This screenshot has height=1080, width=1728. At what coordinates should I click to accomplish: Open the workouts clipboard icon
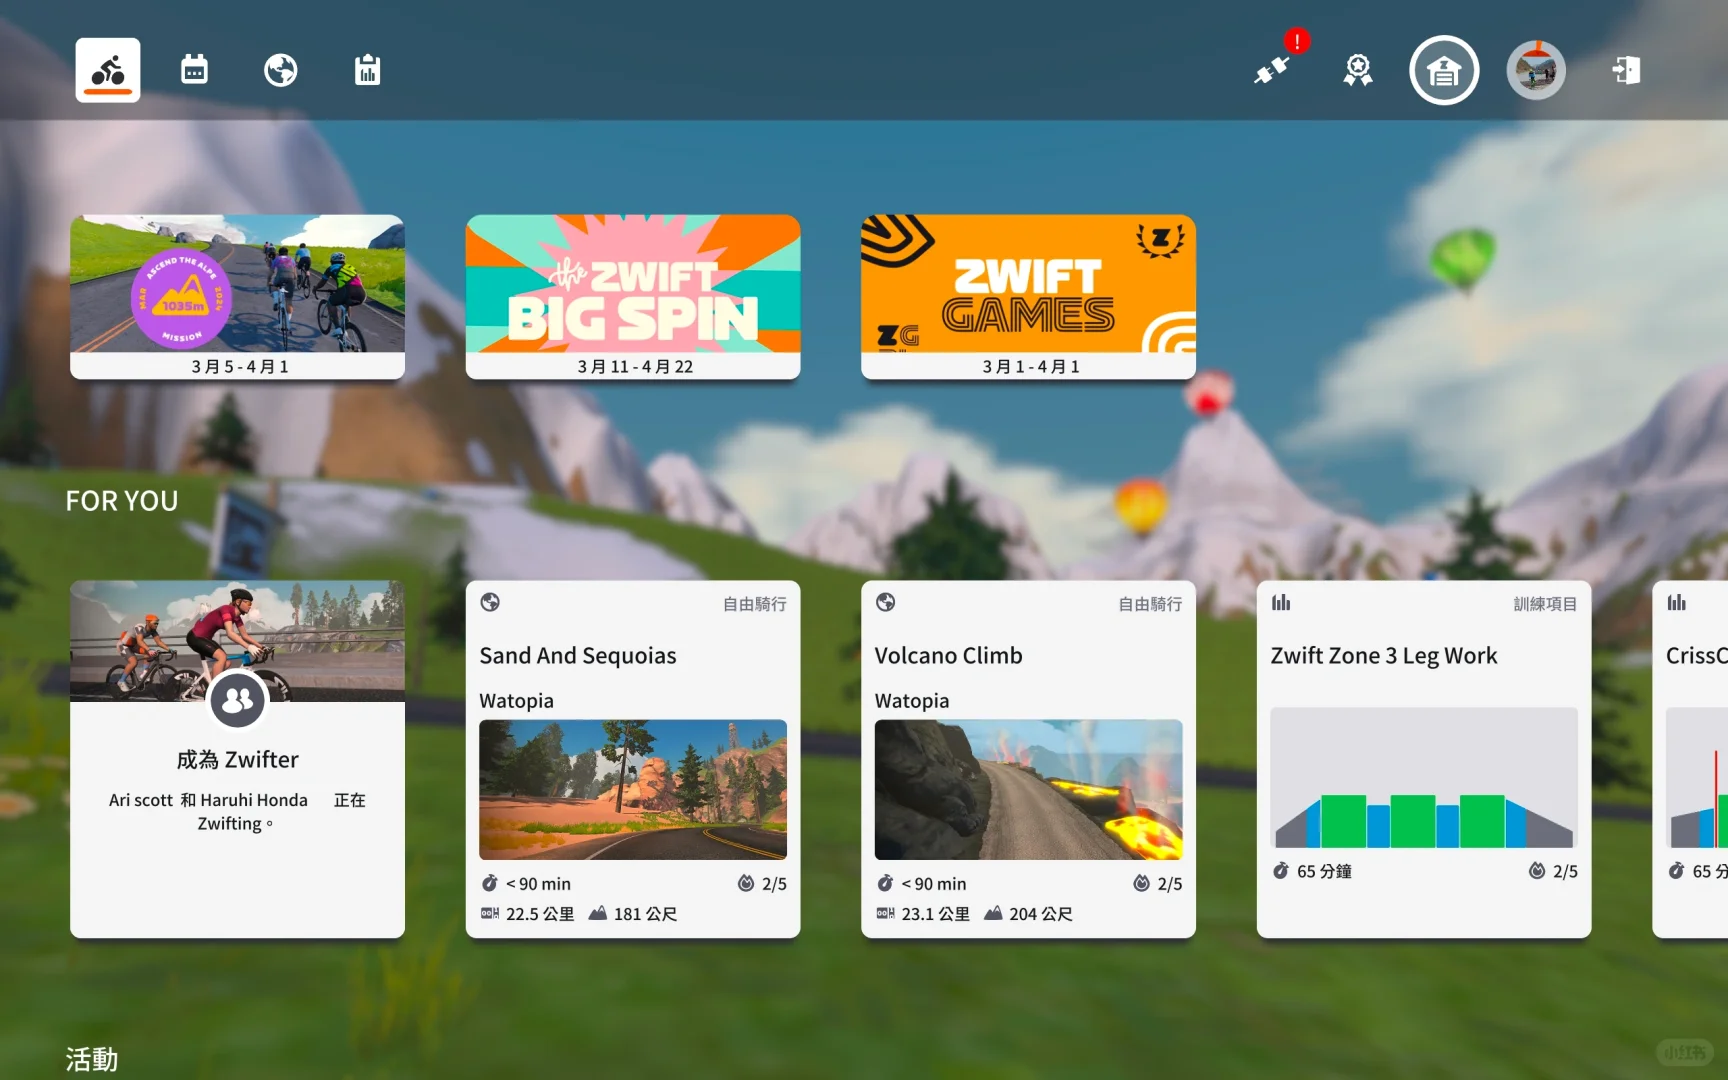pos(368,70)
